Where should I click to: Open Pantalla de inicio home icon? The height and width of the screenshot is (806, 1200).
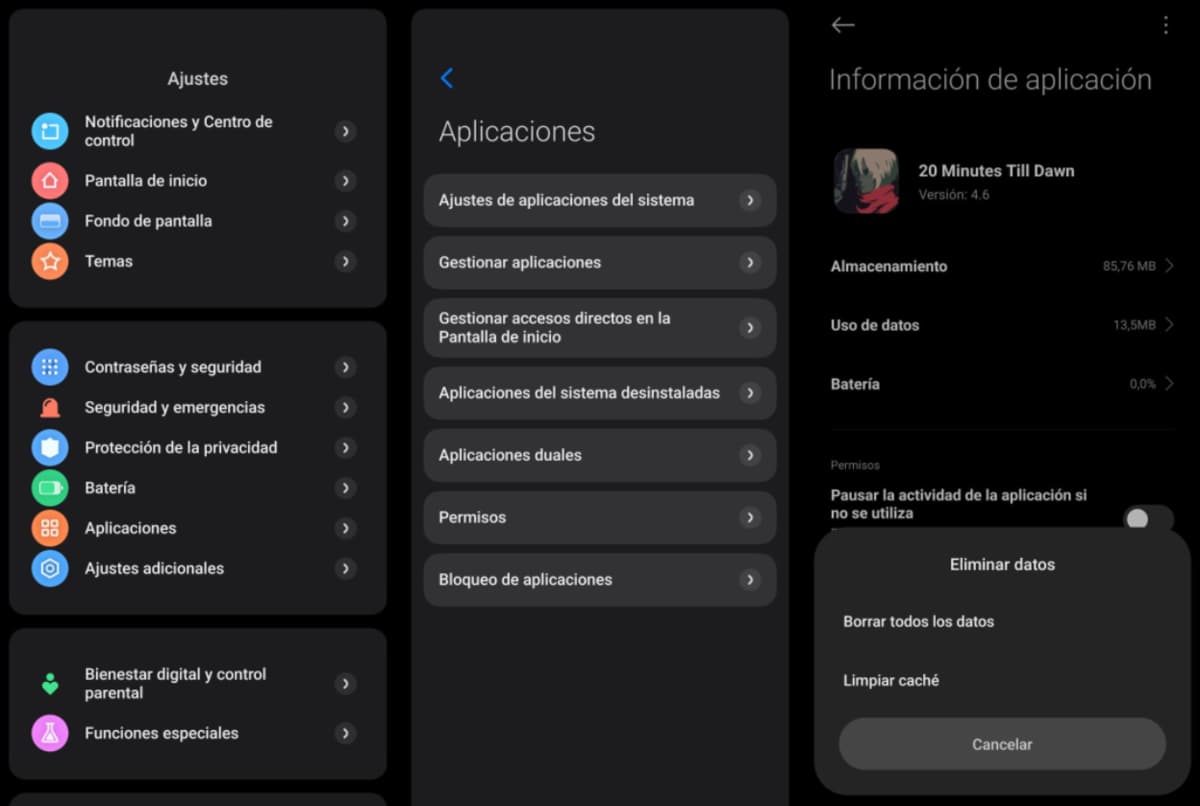tap(50, 181)
